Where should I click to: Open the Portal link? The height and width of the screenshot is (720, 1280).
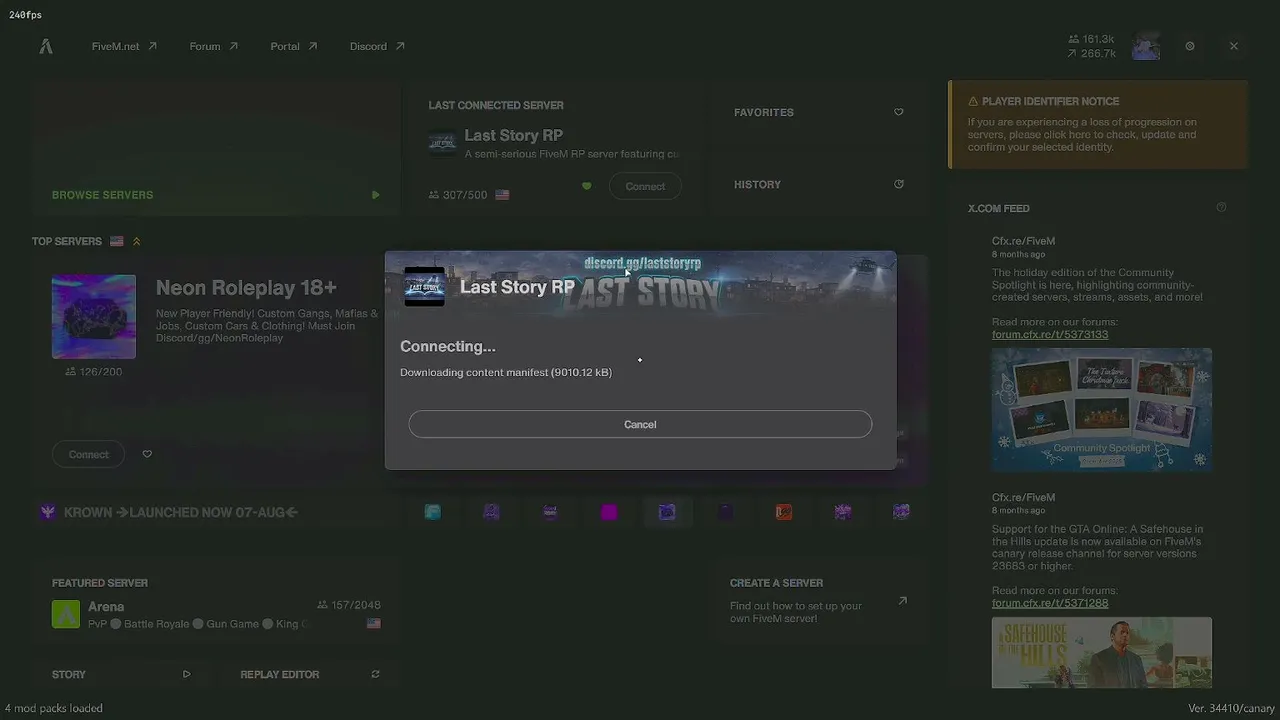(293, 46)
